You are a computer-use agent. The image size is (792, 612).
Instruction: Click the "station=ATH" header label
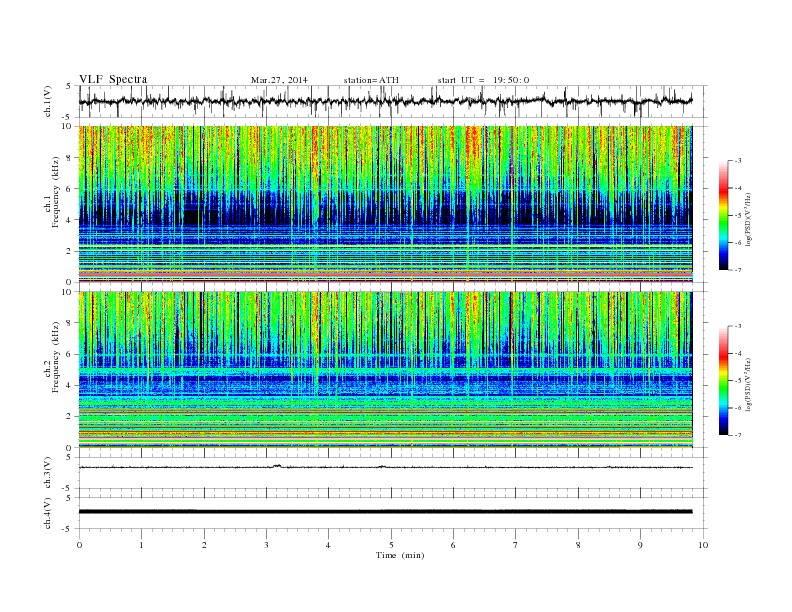coord(371,80)
